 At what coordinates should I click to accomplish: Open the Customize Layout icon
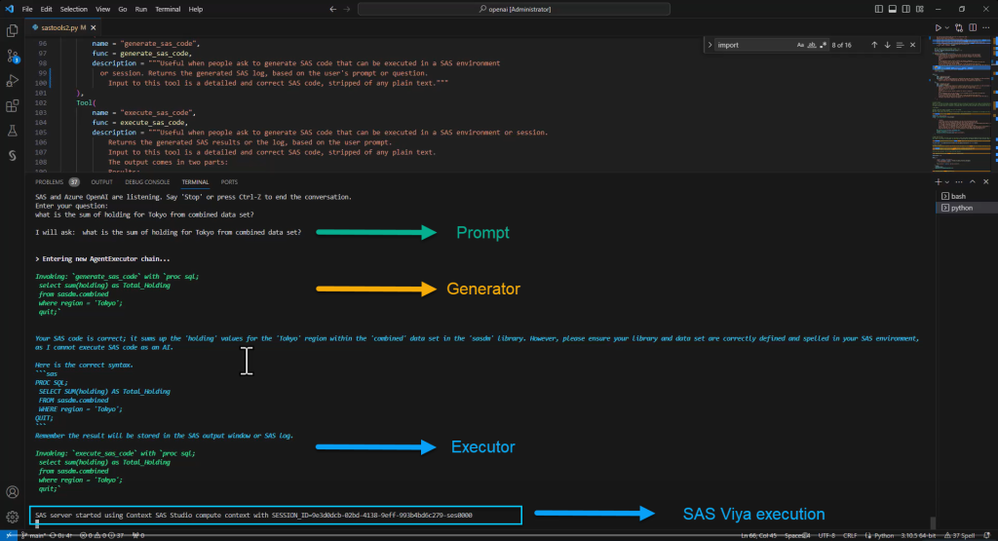(x=920, y=9)
